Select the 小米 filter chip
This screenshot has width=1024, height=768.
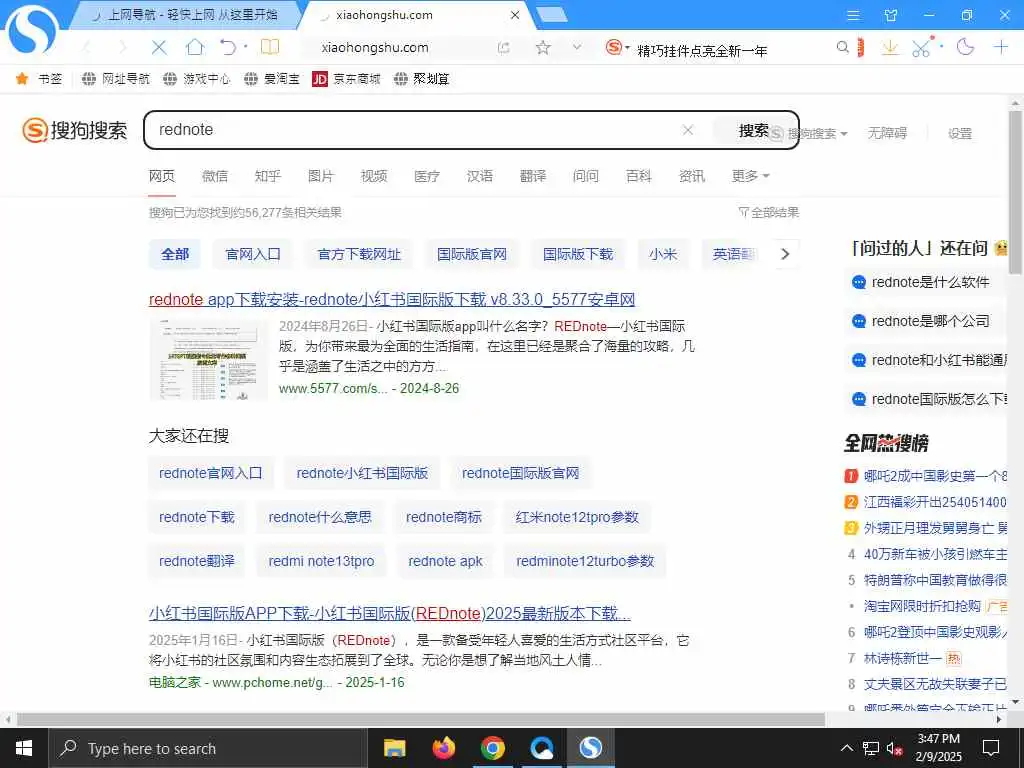point(663,254)
